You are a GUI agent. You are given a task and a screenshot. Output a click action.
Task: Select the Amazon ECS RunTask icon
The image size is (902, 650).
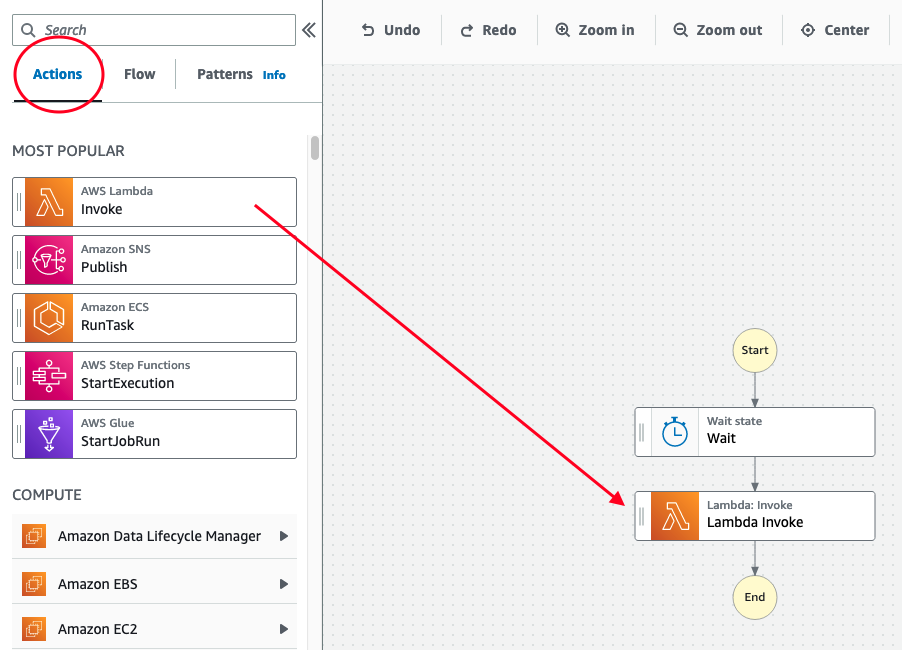click(x=48, y=317)
